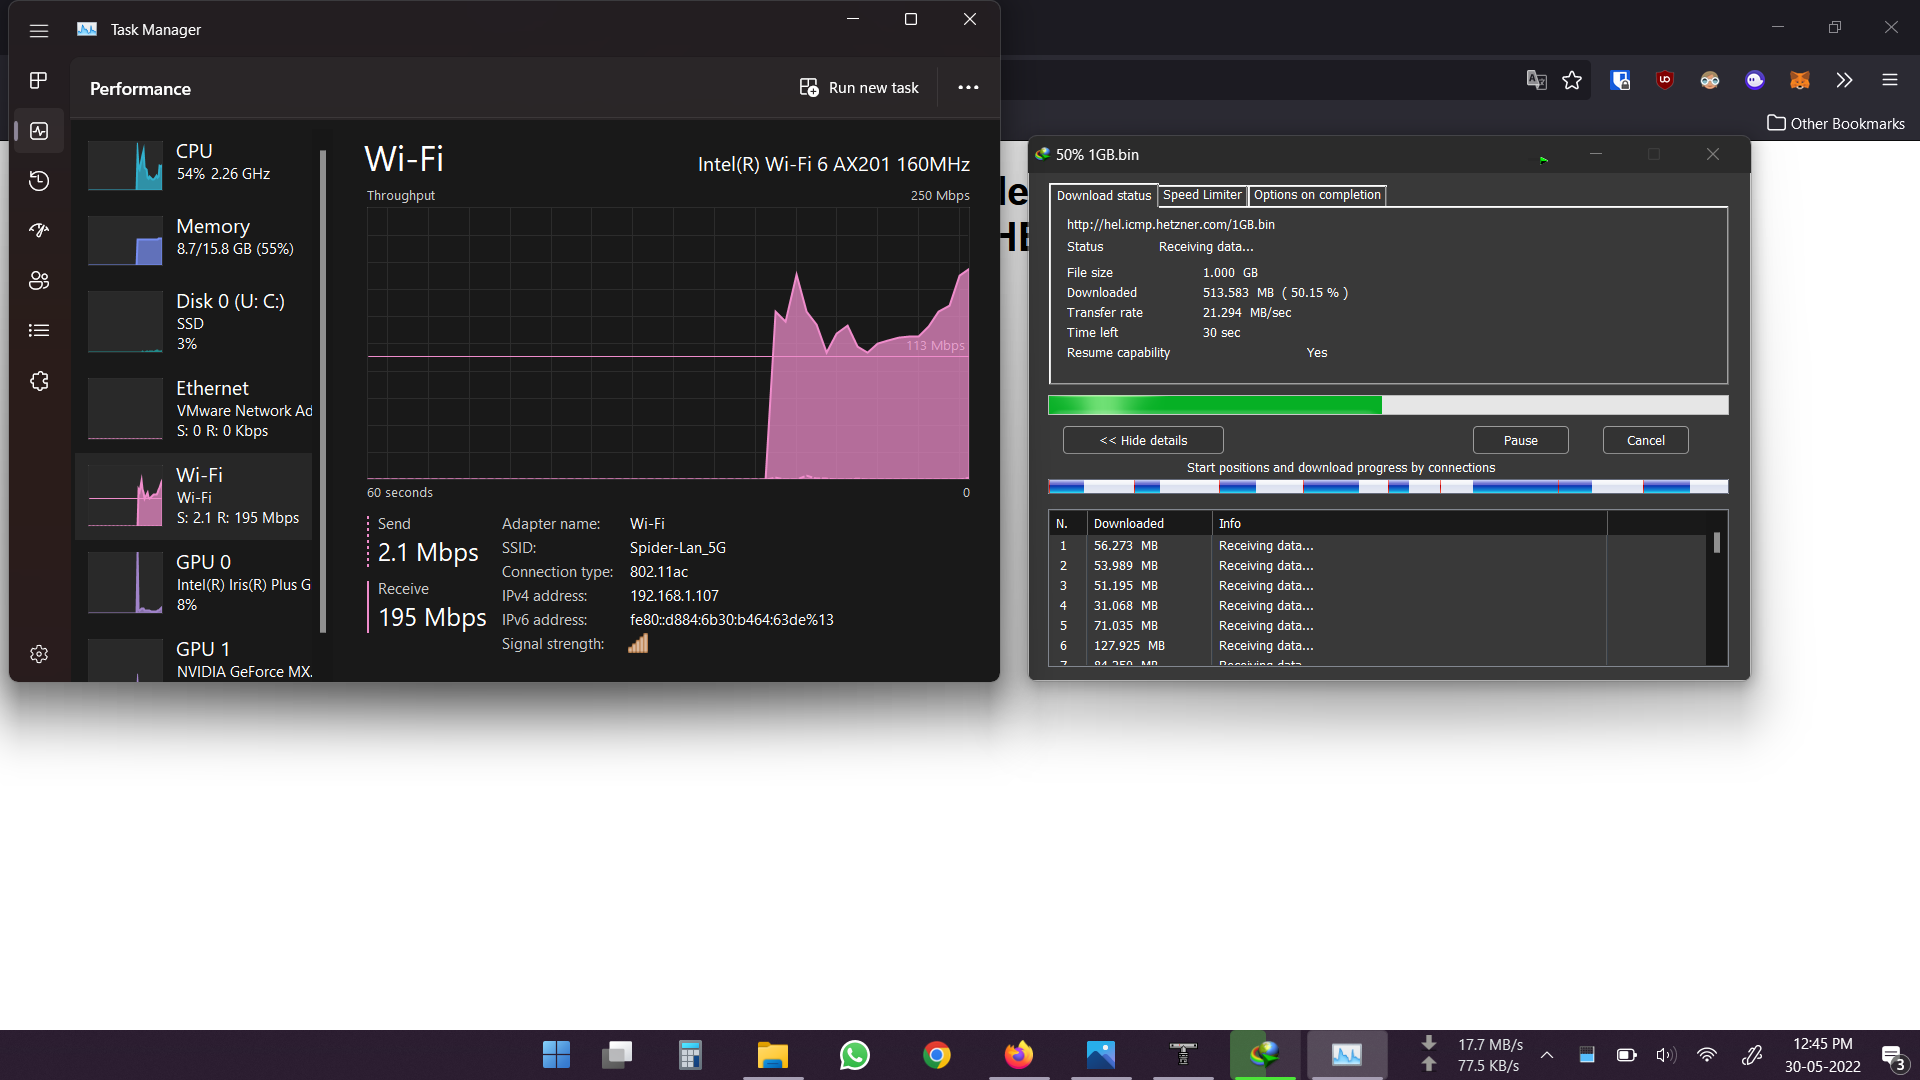The image size is (1920, 1080).
Task: Open Services page icon in sidebar
Action: [39, 381]
